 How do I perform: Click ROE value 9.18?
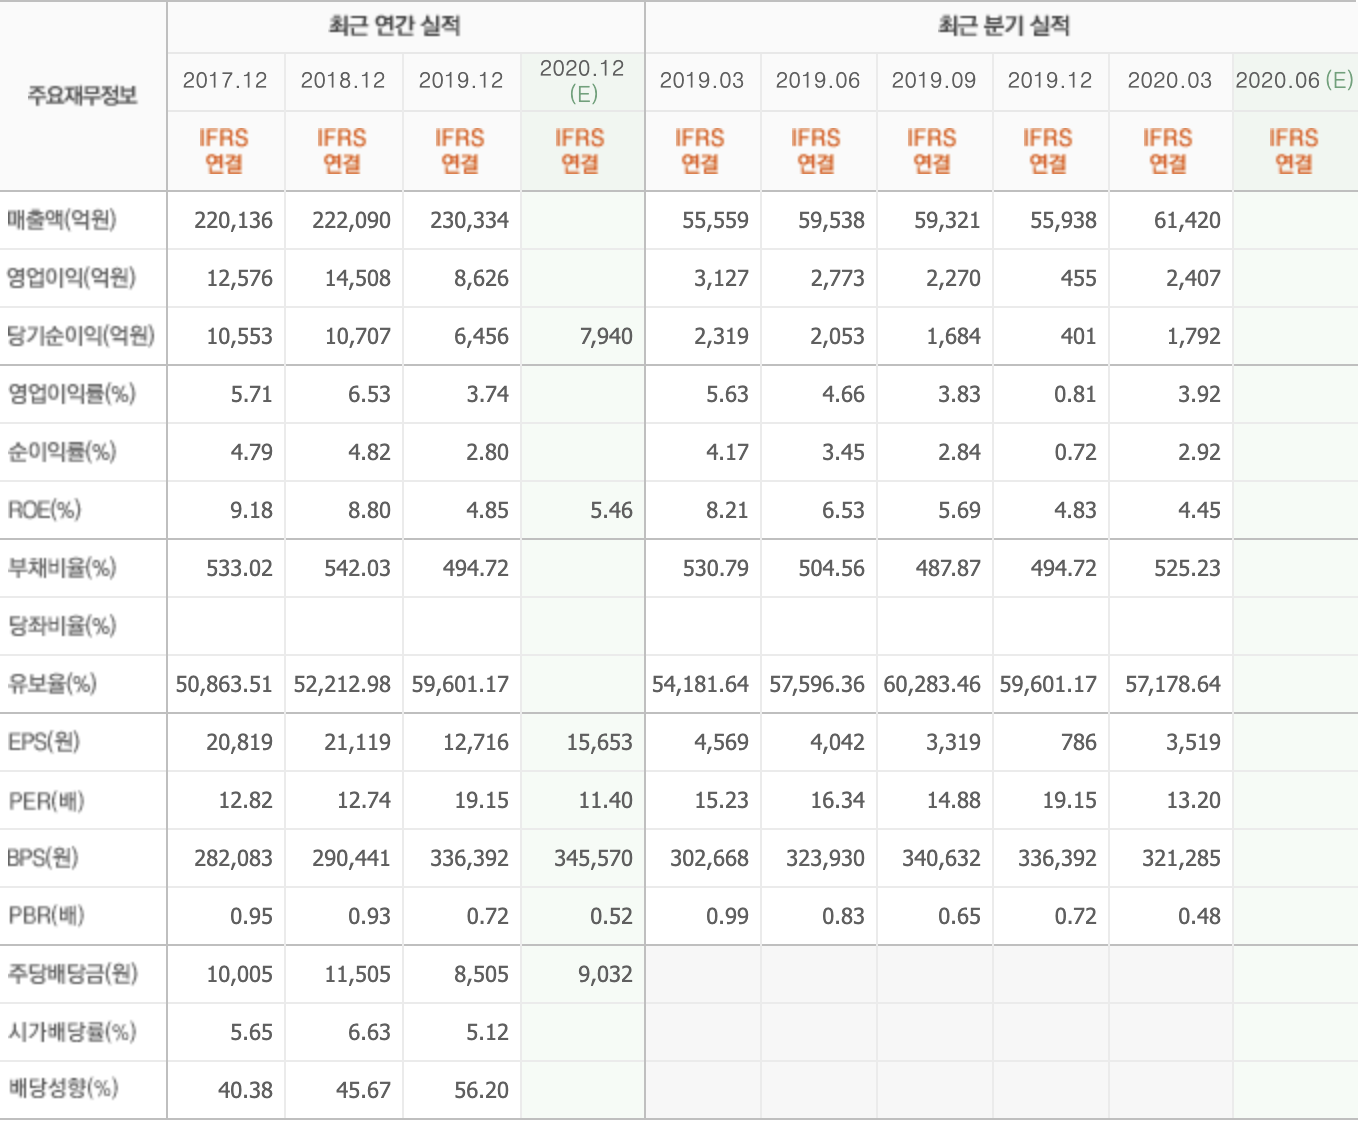pos(251,511)
